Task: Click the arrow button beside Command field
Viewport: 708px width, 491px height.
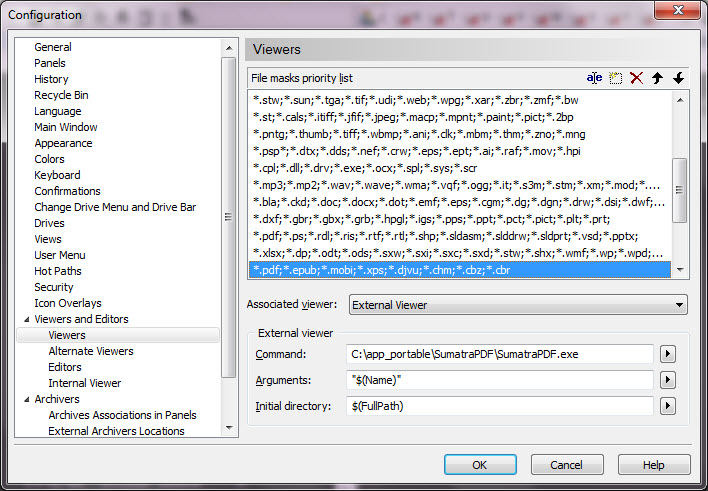Action: point(668,354)
